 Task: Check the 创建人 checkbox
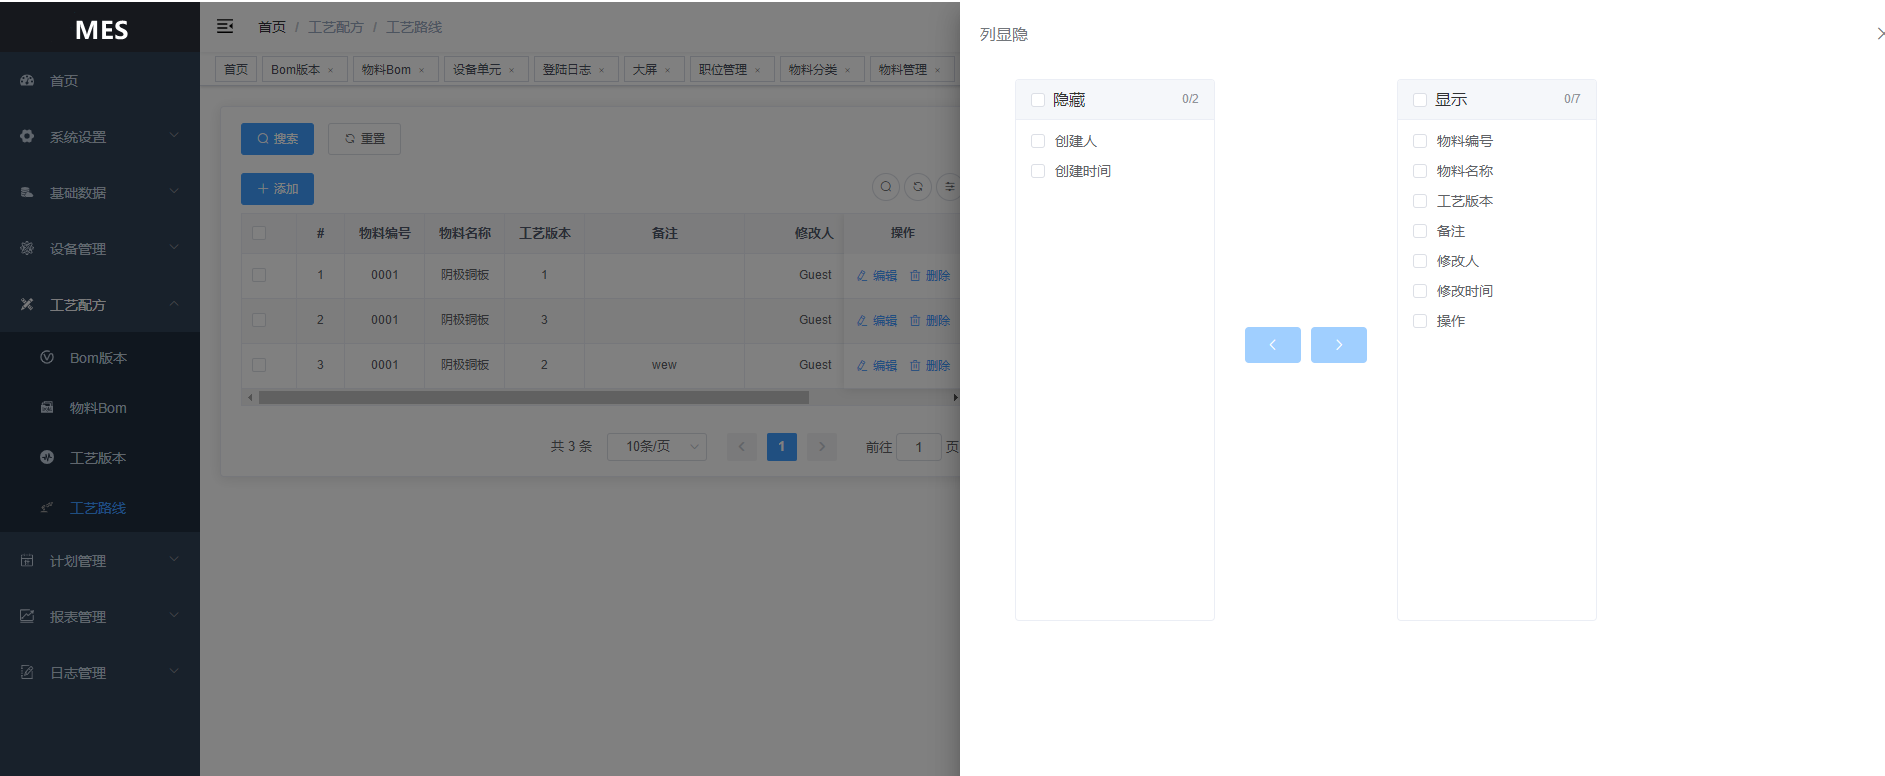(1038, 141)
